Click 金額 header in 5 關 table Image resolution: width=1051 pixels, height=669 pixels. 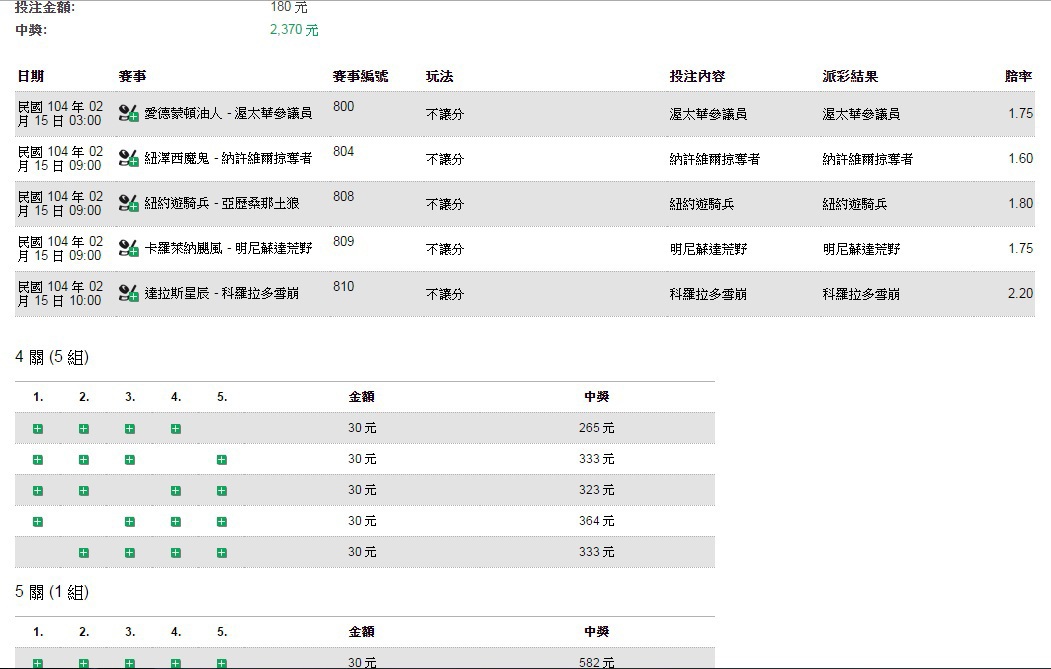coord(361,631)
